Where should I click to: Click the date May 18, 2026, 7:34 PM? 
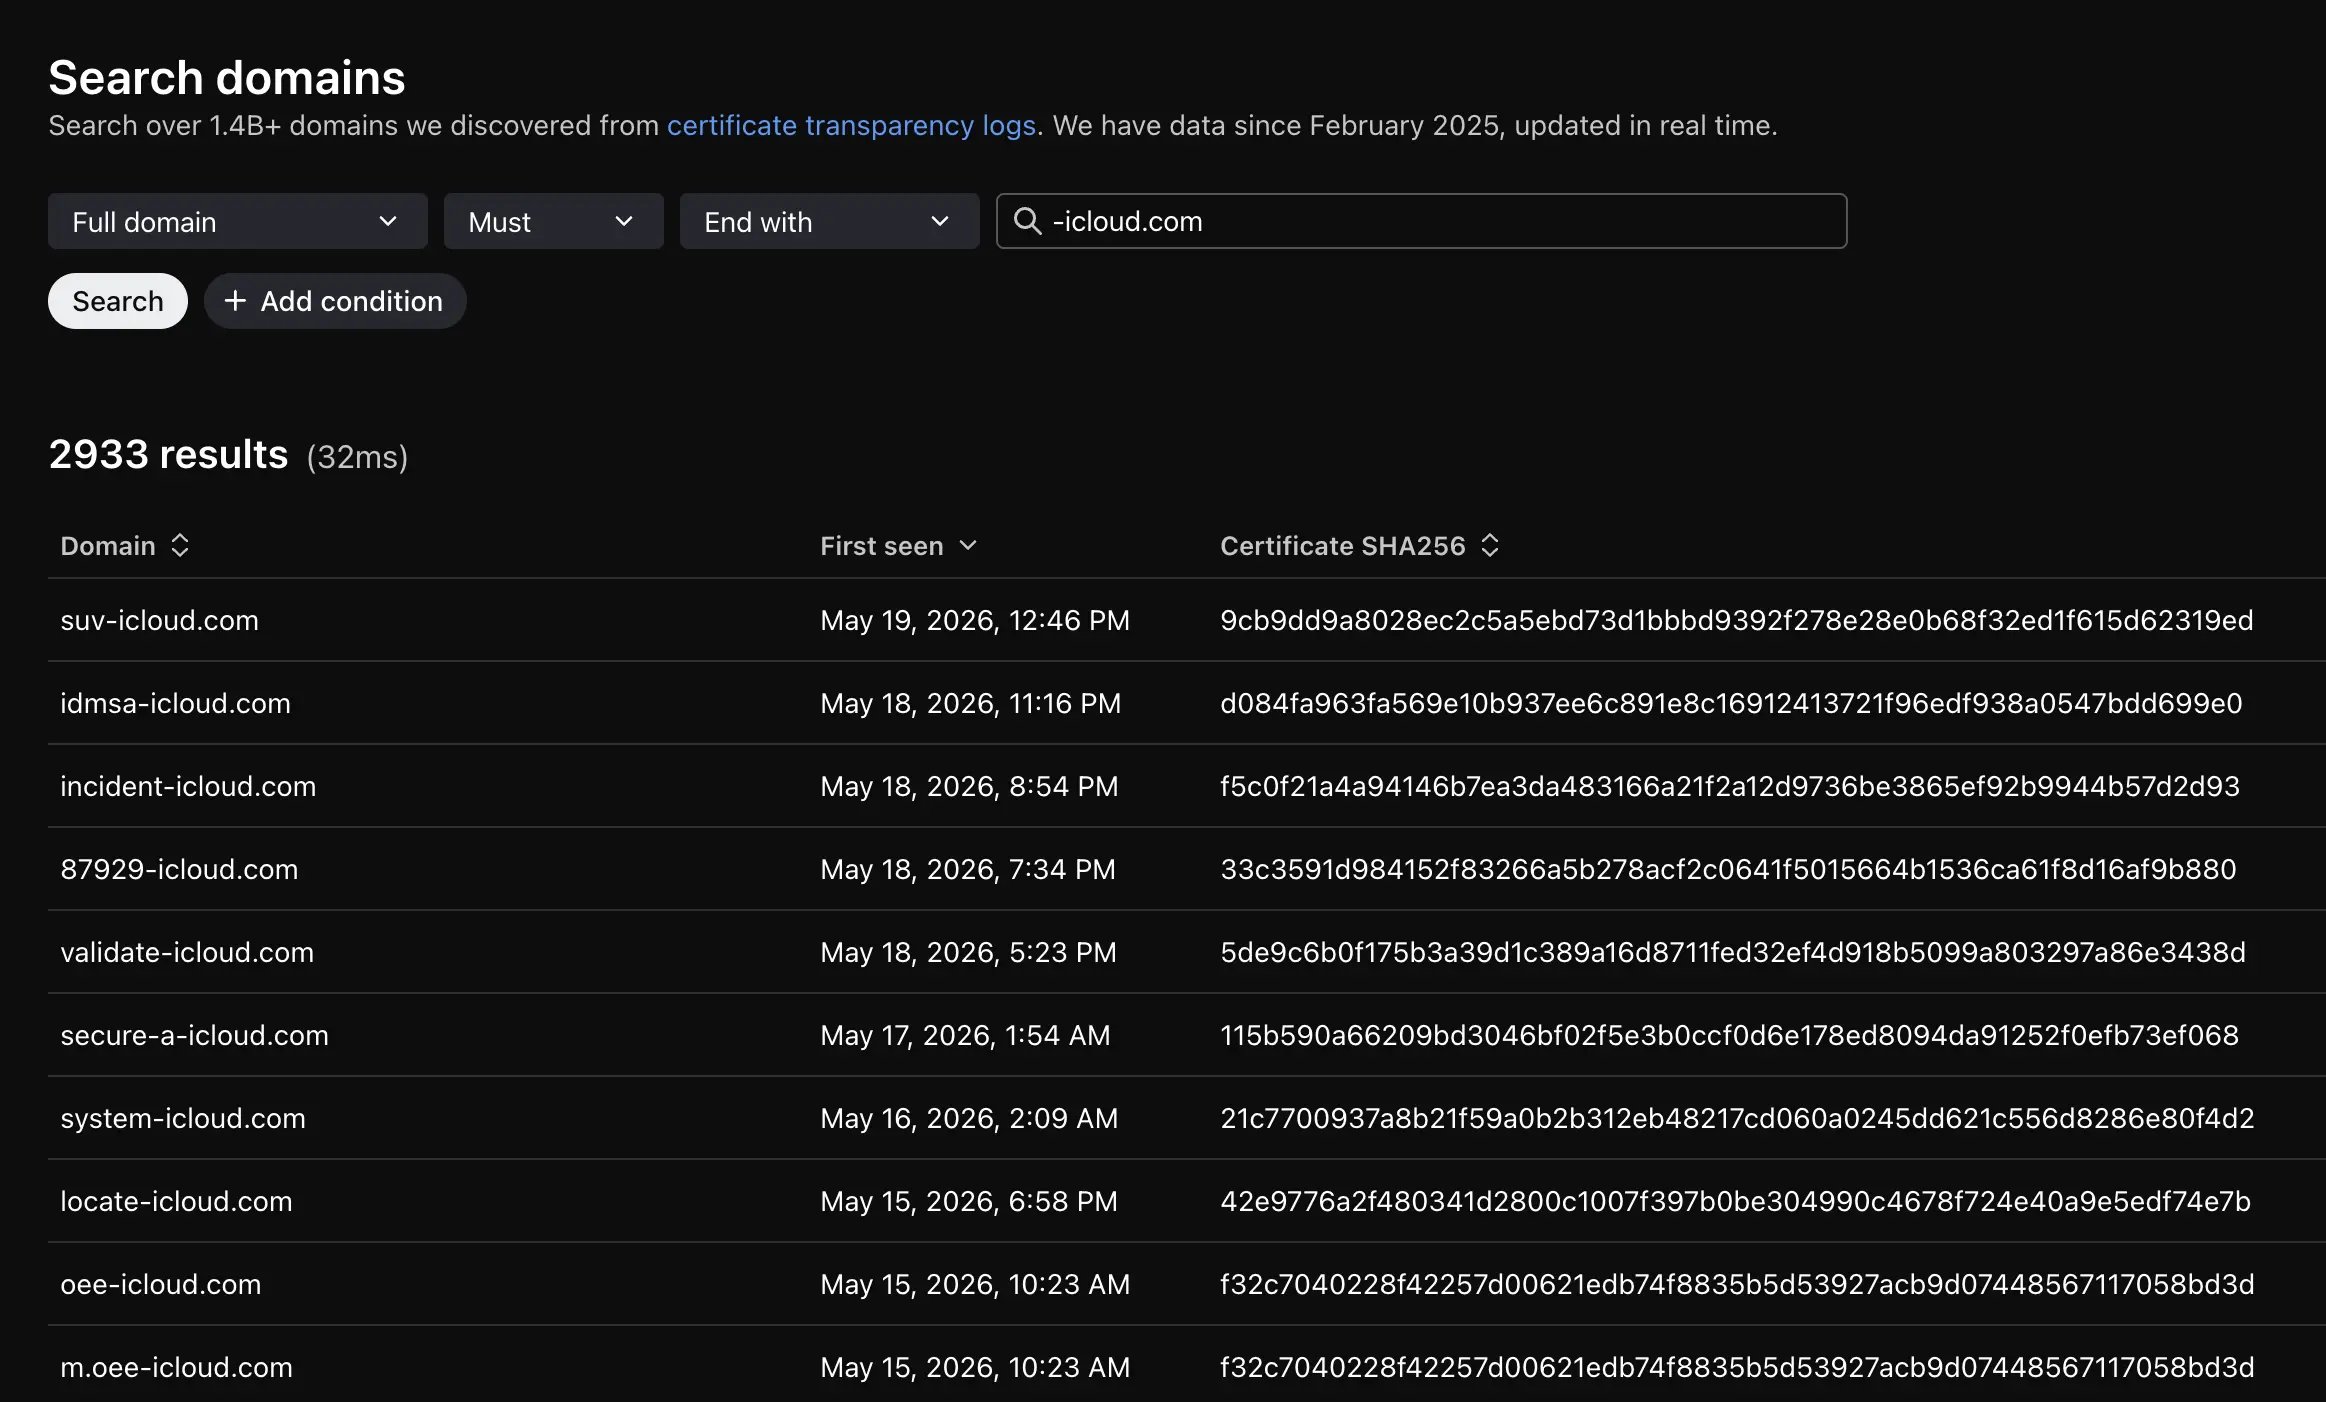968,869
